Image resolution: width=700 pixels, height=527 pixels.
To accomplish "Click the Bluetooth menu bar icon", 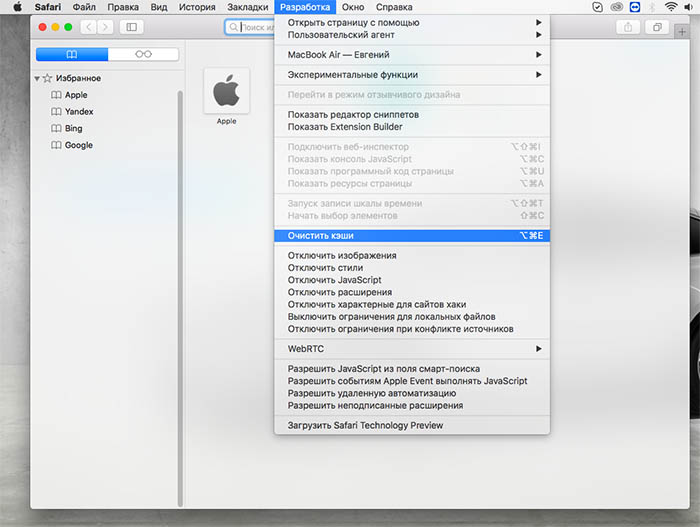I will coord(652,7).
